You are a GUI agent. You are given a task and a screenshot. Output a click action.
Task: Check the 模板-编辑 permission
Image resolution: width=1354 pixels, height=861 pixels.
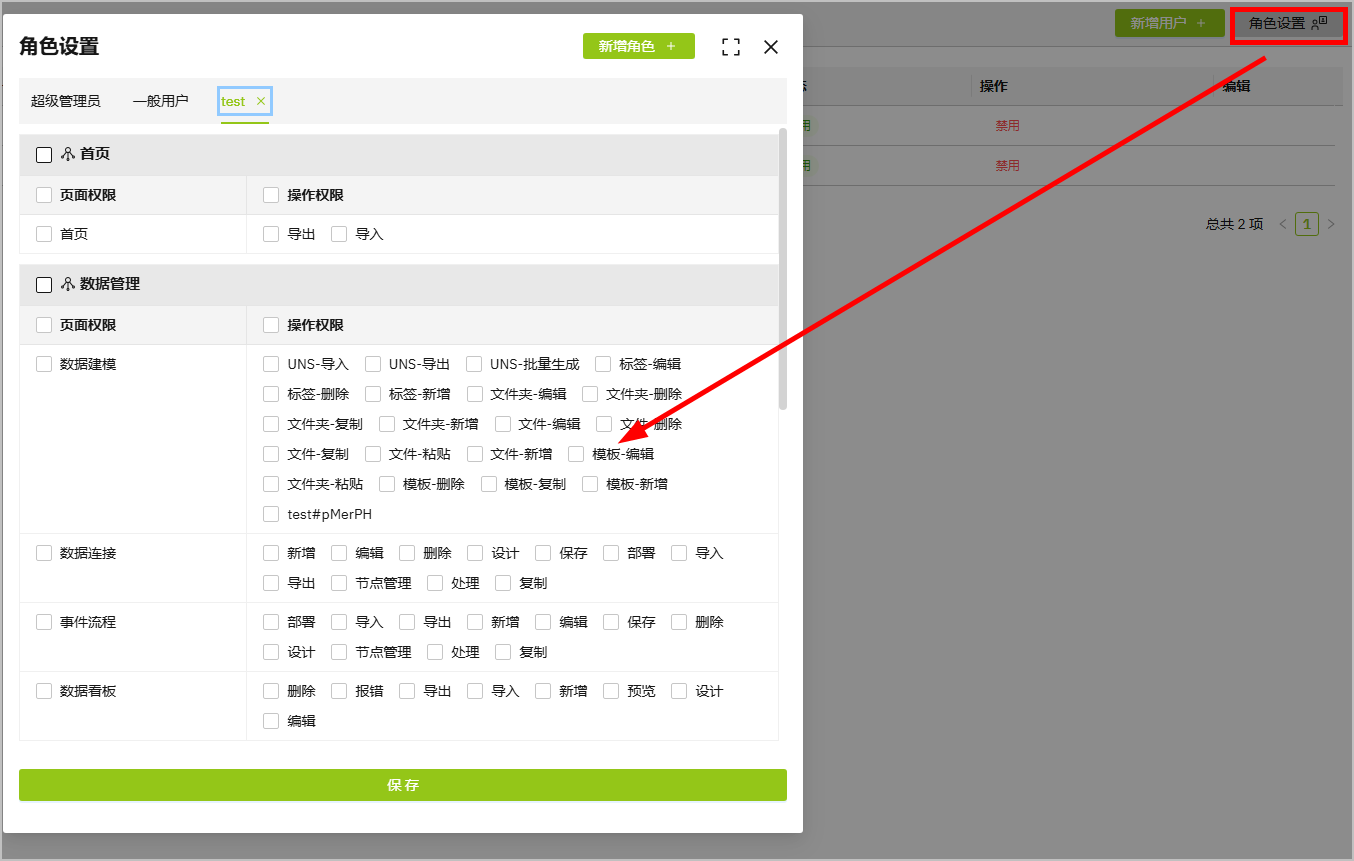click(576, 454)
